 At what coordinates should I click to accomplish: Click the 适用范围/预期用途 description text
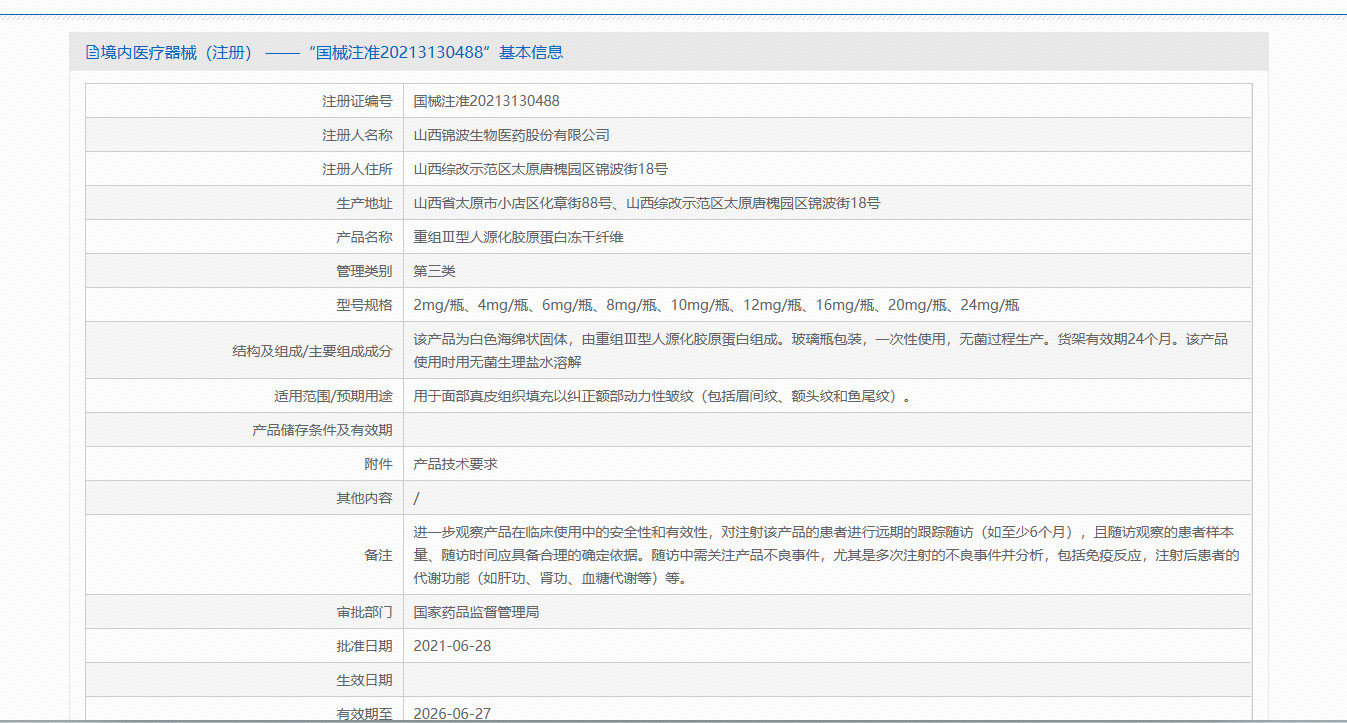(662, 396)
